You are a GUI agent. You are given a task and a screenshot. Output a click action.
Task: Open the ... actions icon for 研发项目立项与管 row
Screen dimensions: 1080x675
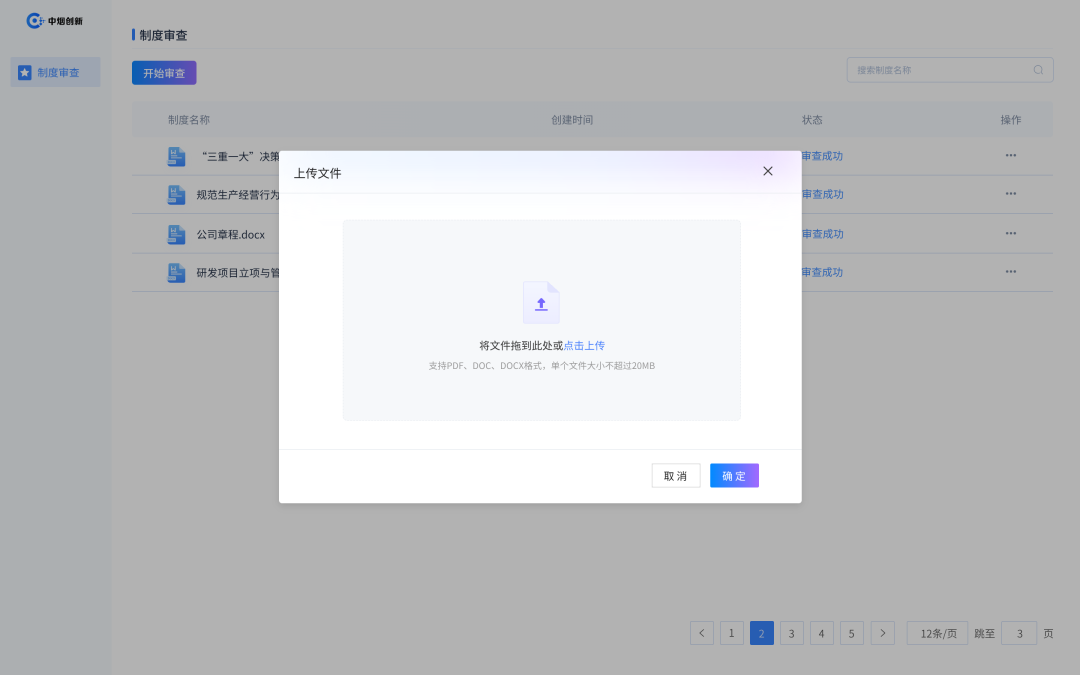click(x=1010, y=272)
